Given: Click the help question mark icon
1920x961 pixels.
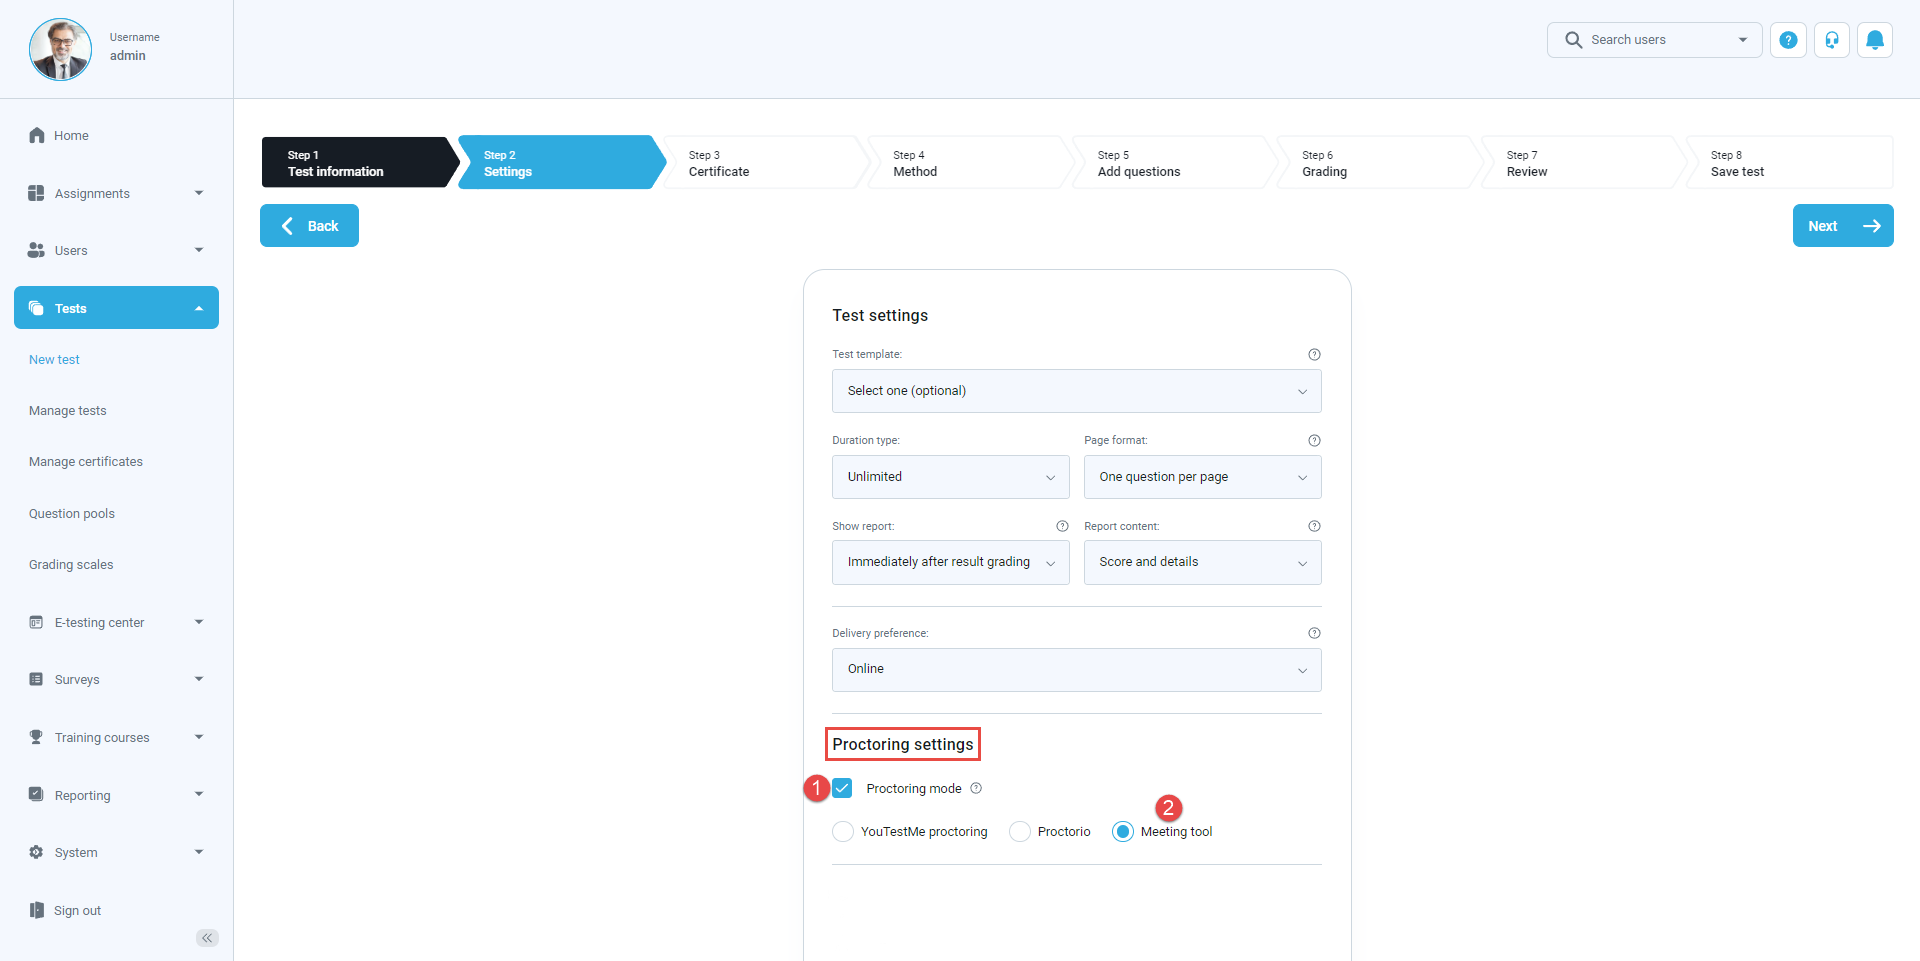Looking at the screenshot, I should [1788, 40].
